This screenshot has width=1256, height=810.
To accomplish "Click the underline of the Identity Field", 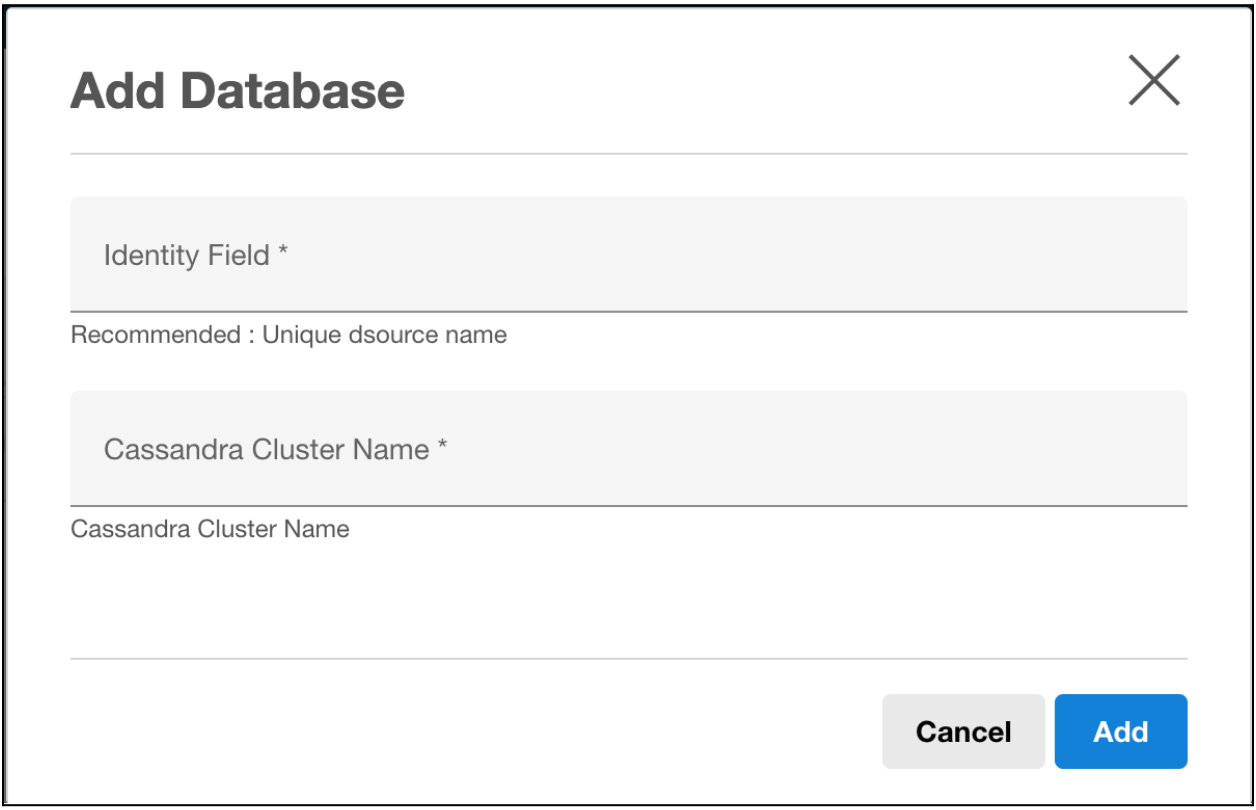I will tap(628, 311).
